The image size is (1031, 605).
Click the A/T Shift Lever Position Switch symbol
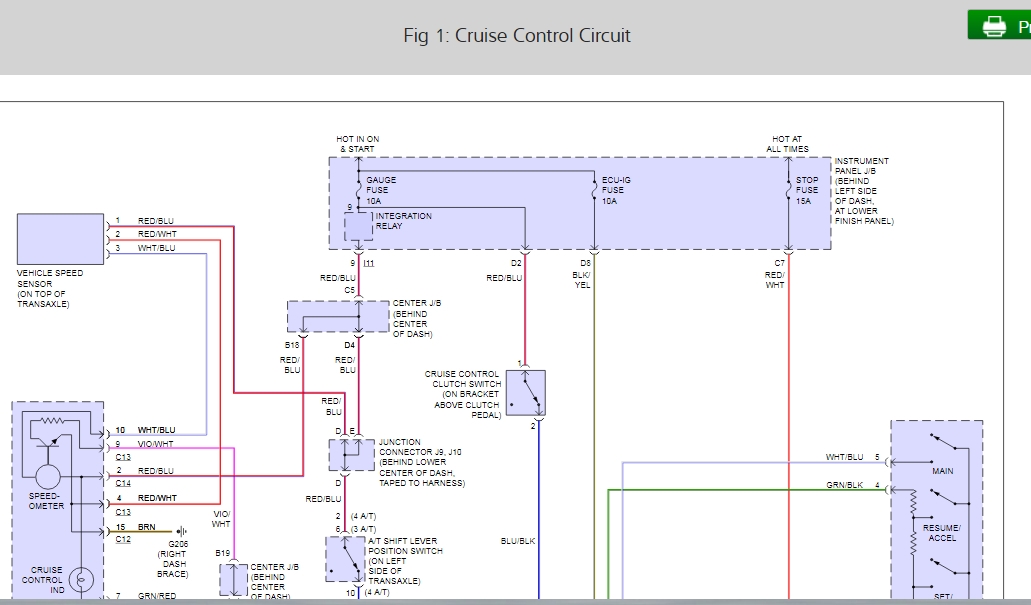345,560
